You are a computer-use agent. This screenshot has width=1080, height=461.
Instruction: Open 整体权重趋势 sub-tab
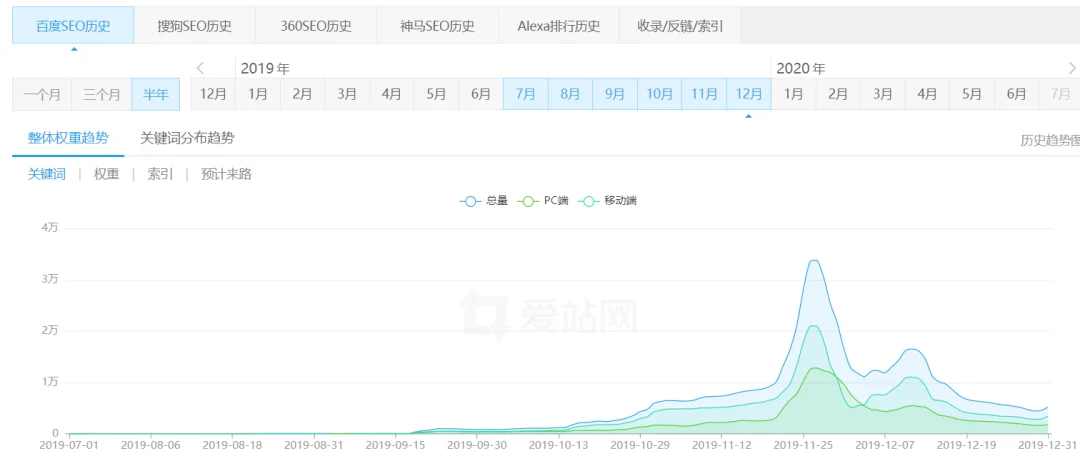(68, 138)
